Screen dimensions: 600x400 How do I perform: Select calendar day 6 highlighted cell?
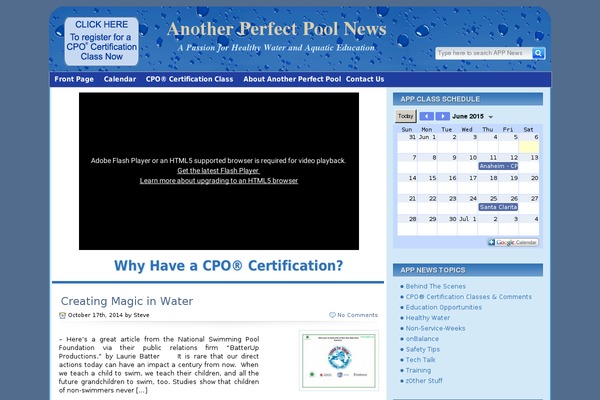[529, 147]
